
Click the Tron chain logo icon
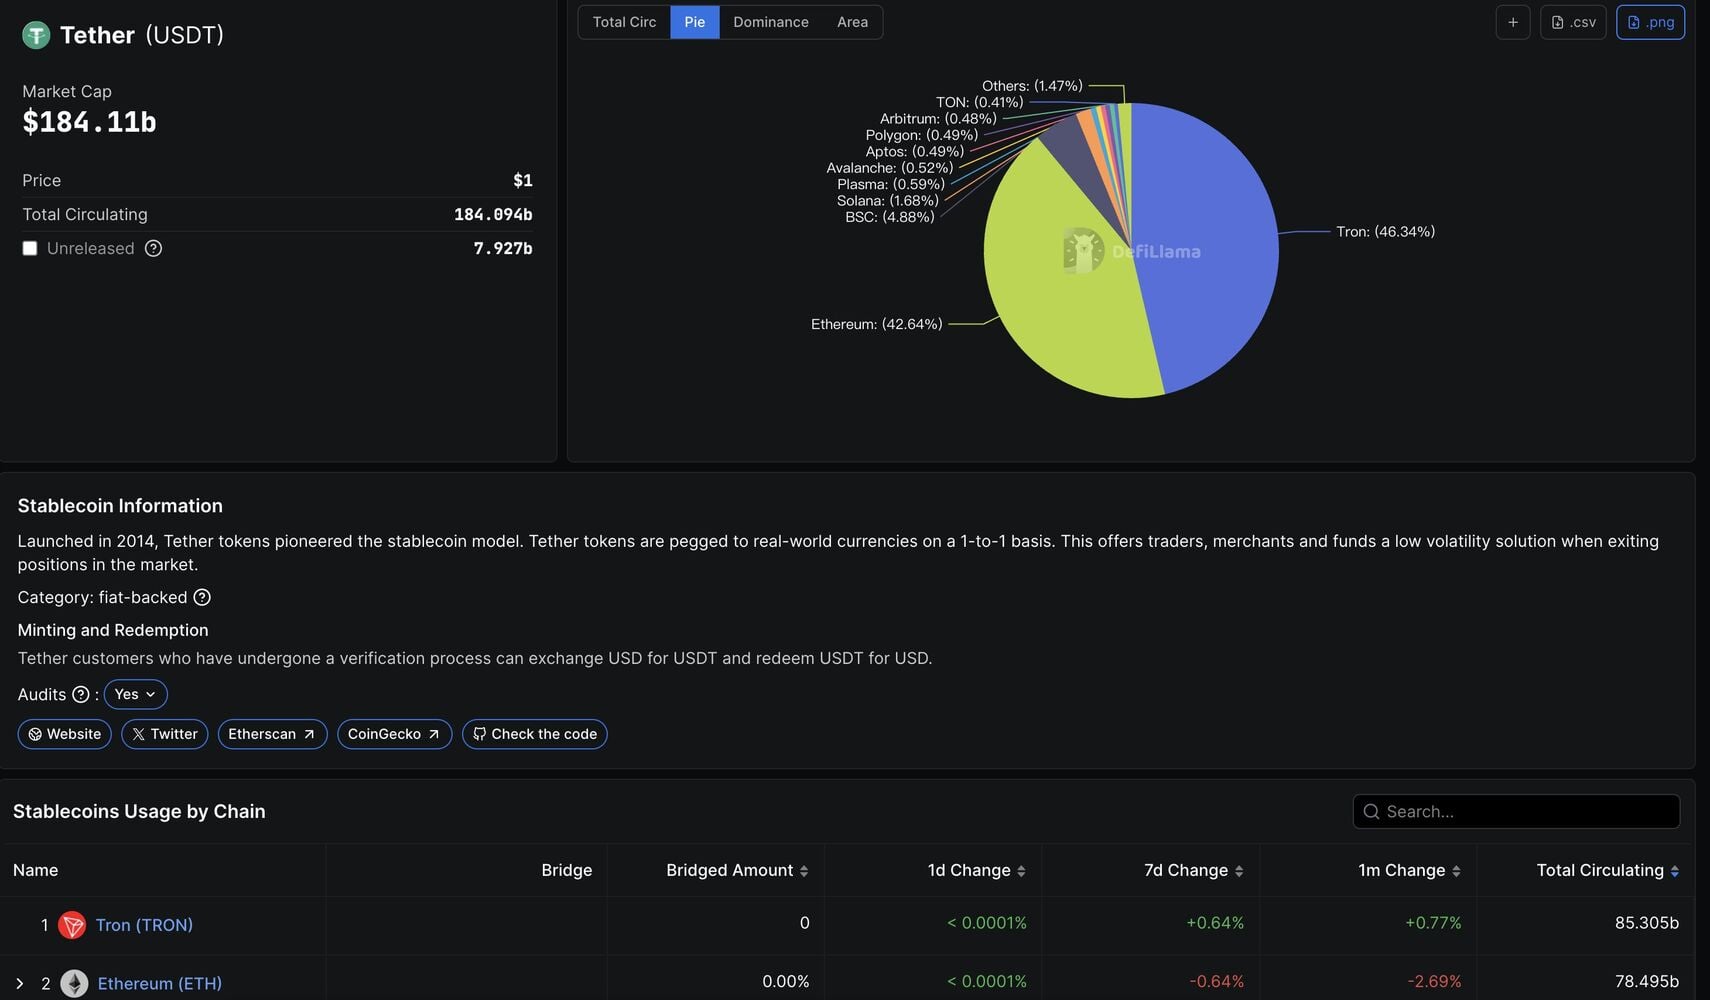pyautogui.click(x=72, y=925)
